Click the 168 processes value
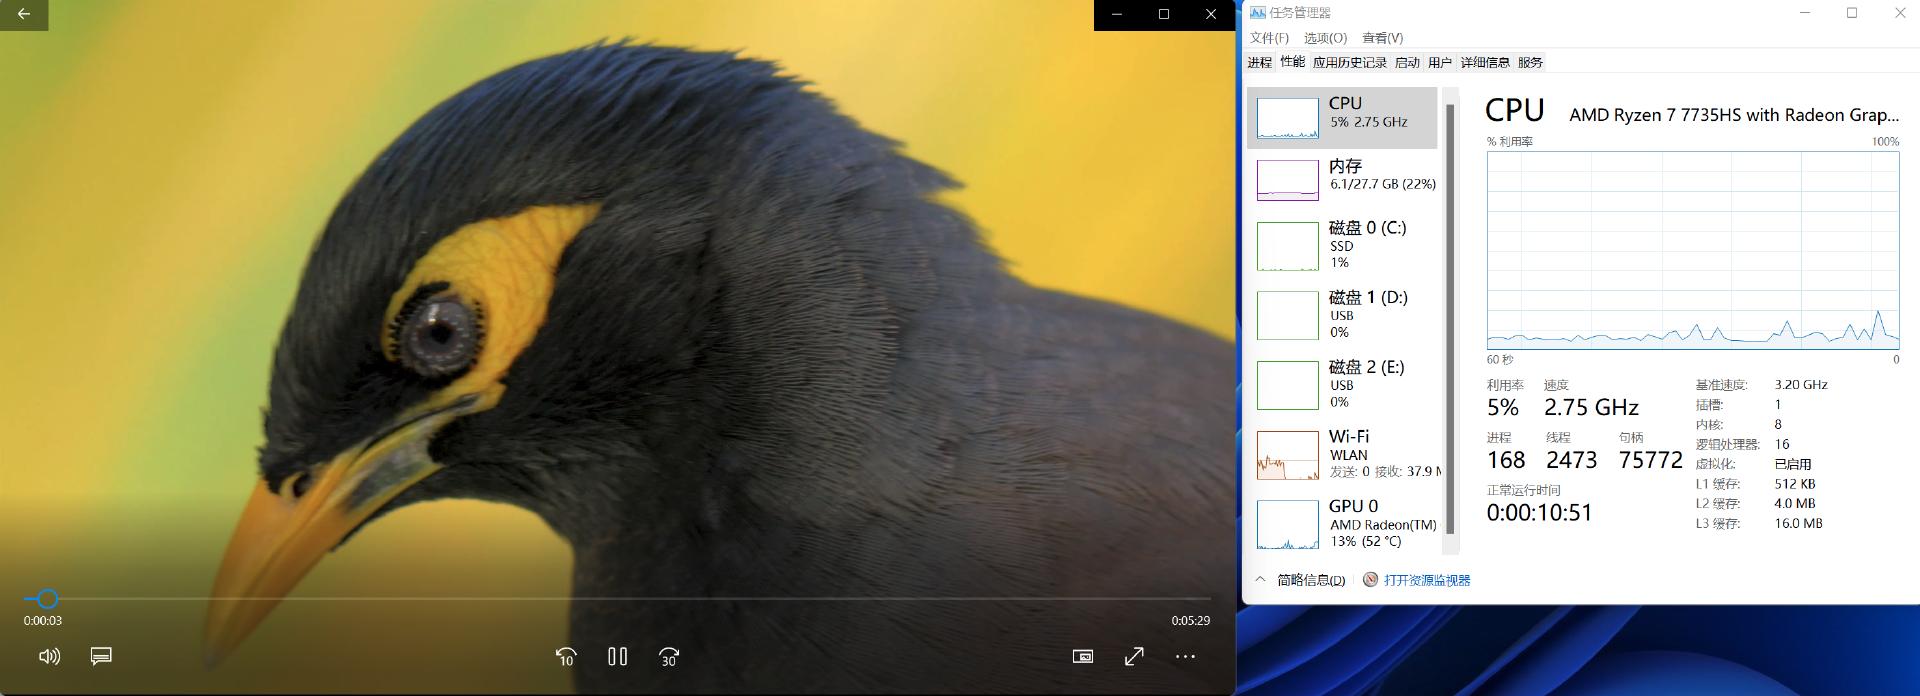 click(1506, 460)
